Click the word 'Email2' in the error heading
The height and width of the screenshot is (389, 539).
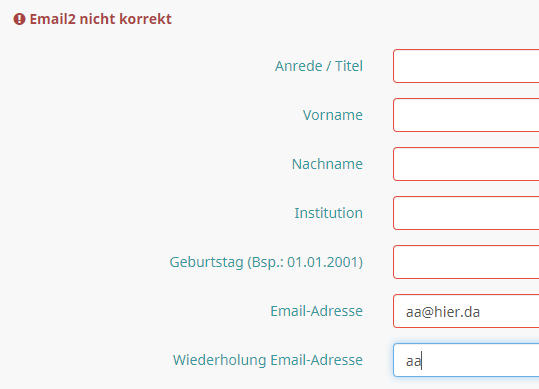[52, 19]
